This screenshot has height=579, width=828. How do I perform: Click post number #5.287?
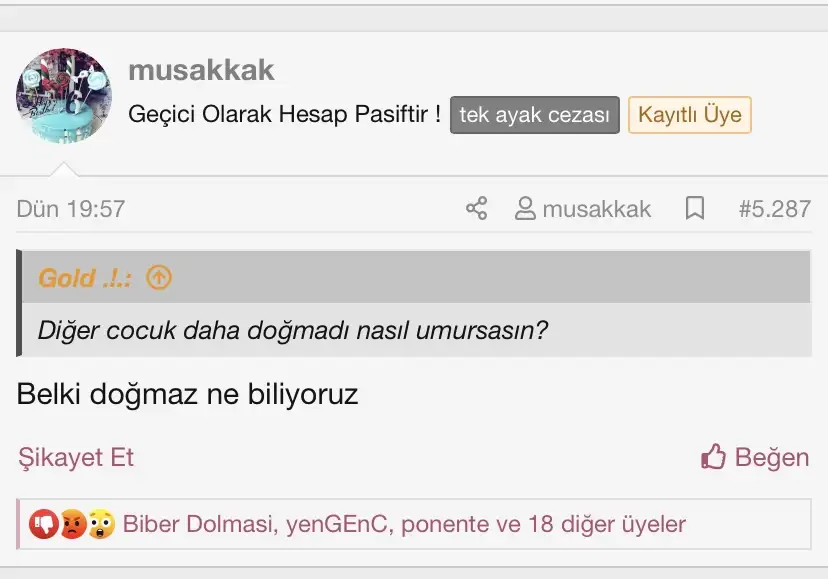coord(774,209)
